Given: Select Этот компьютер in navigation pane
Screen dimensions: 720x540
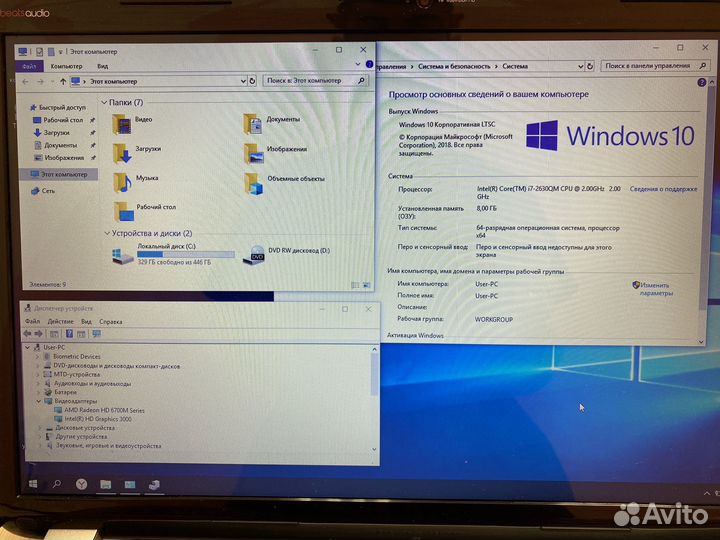Looking at the screenshot, I should pyautogui.click(x=59, y=174).
